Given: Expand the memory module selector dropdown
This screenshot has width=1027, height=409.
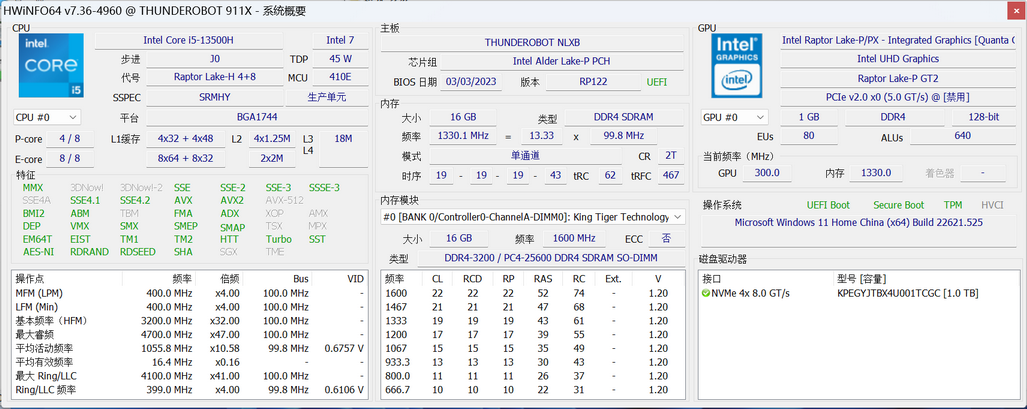Looking at the screenshot, I should pos(532,217).
